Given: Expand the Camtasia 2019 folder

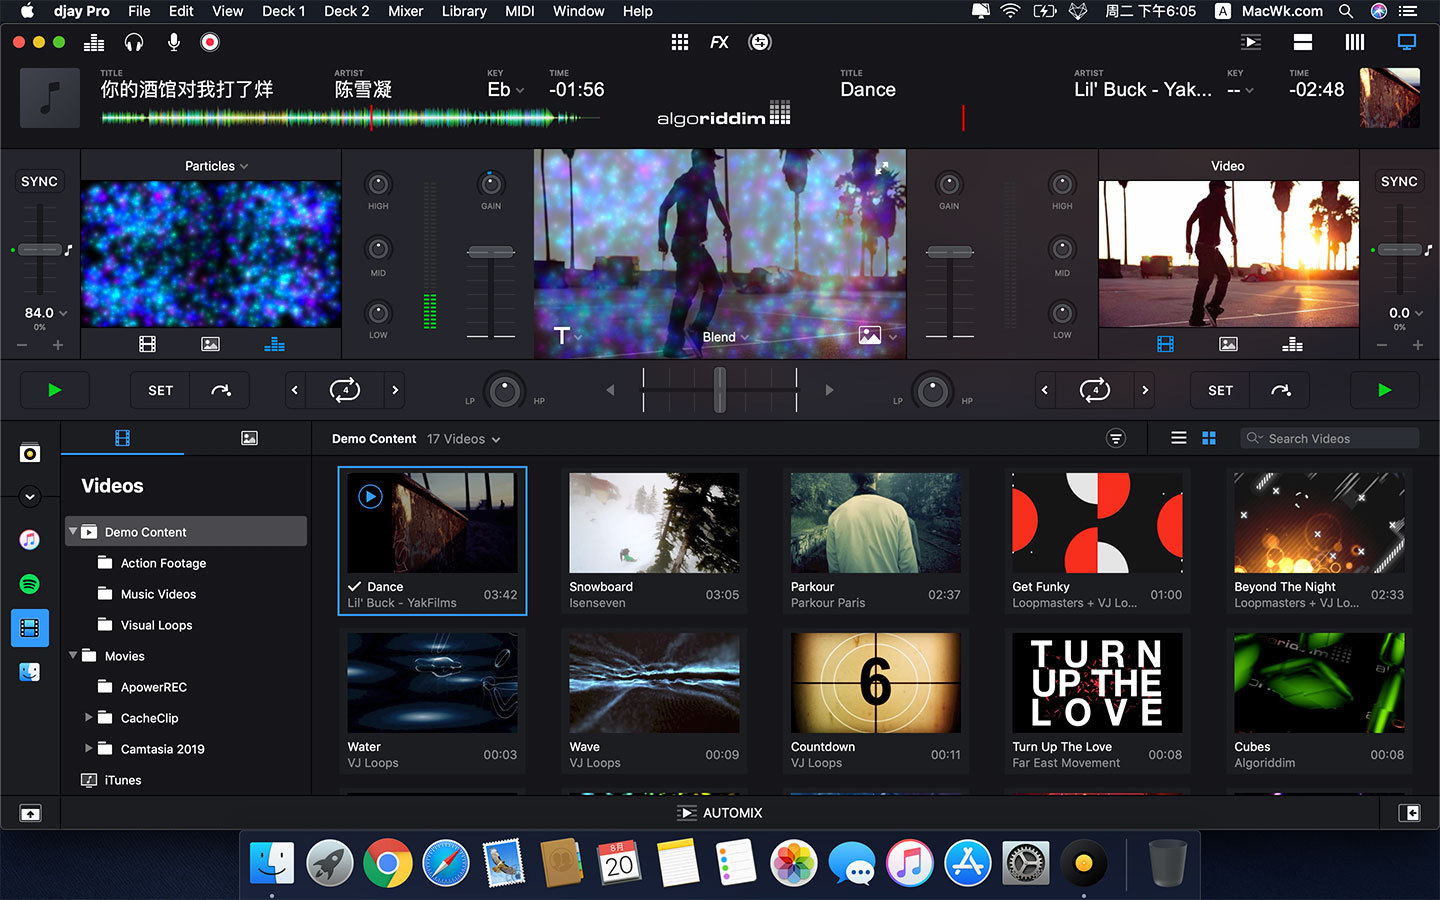Looking at the screenshot, I should point(88,748).
